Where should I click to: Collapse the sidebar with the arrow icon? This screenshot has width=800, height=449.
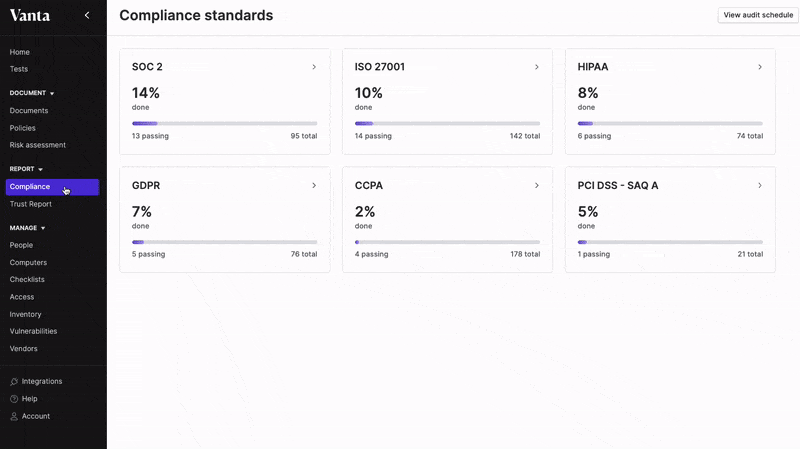click(87, 15)
